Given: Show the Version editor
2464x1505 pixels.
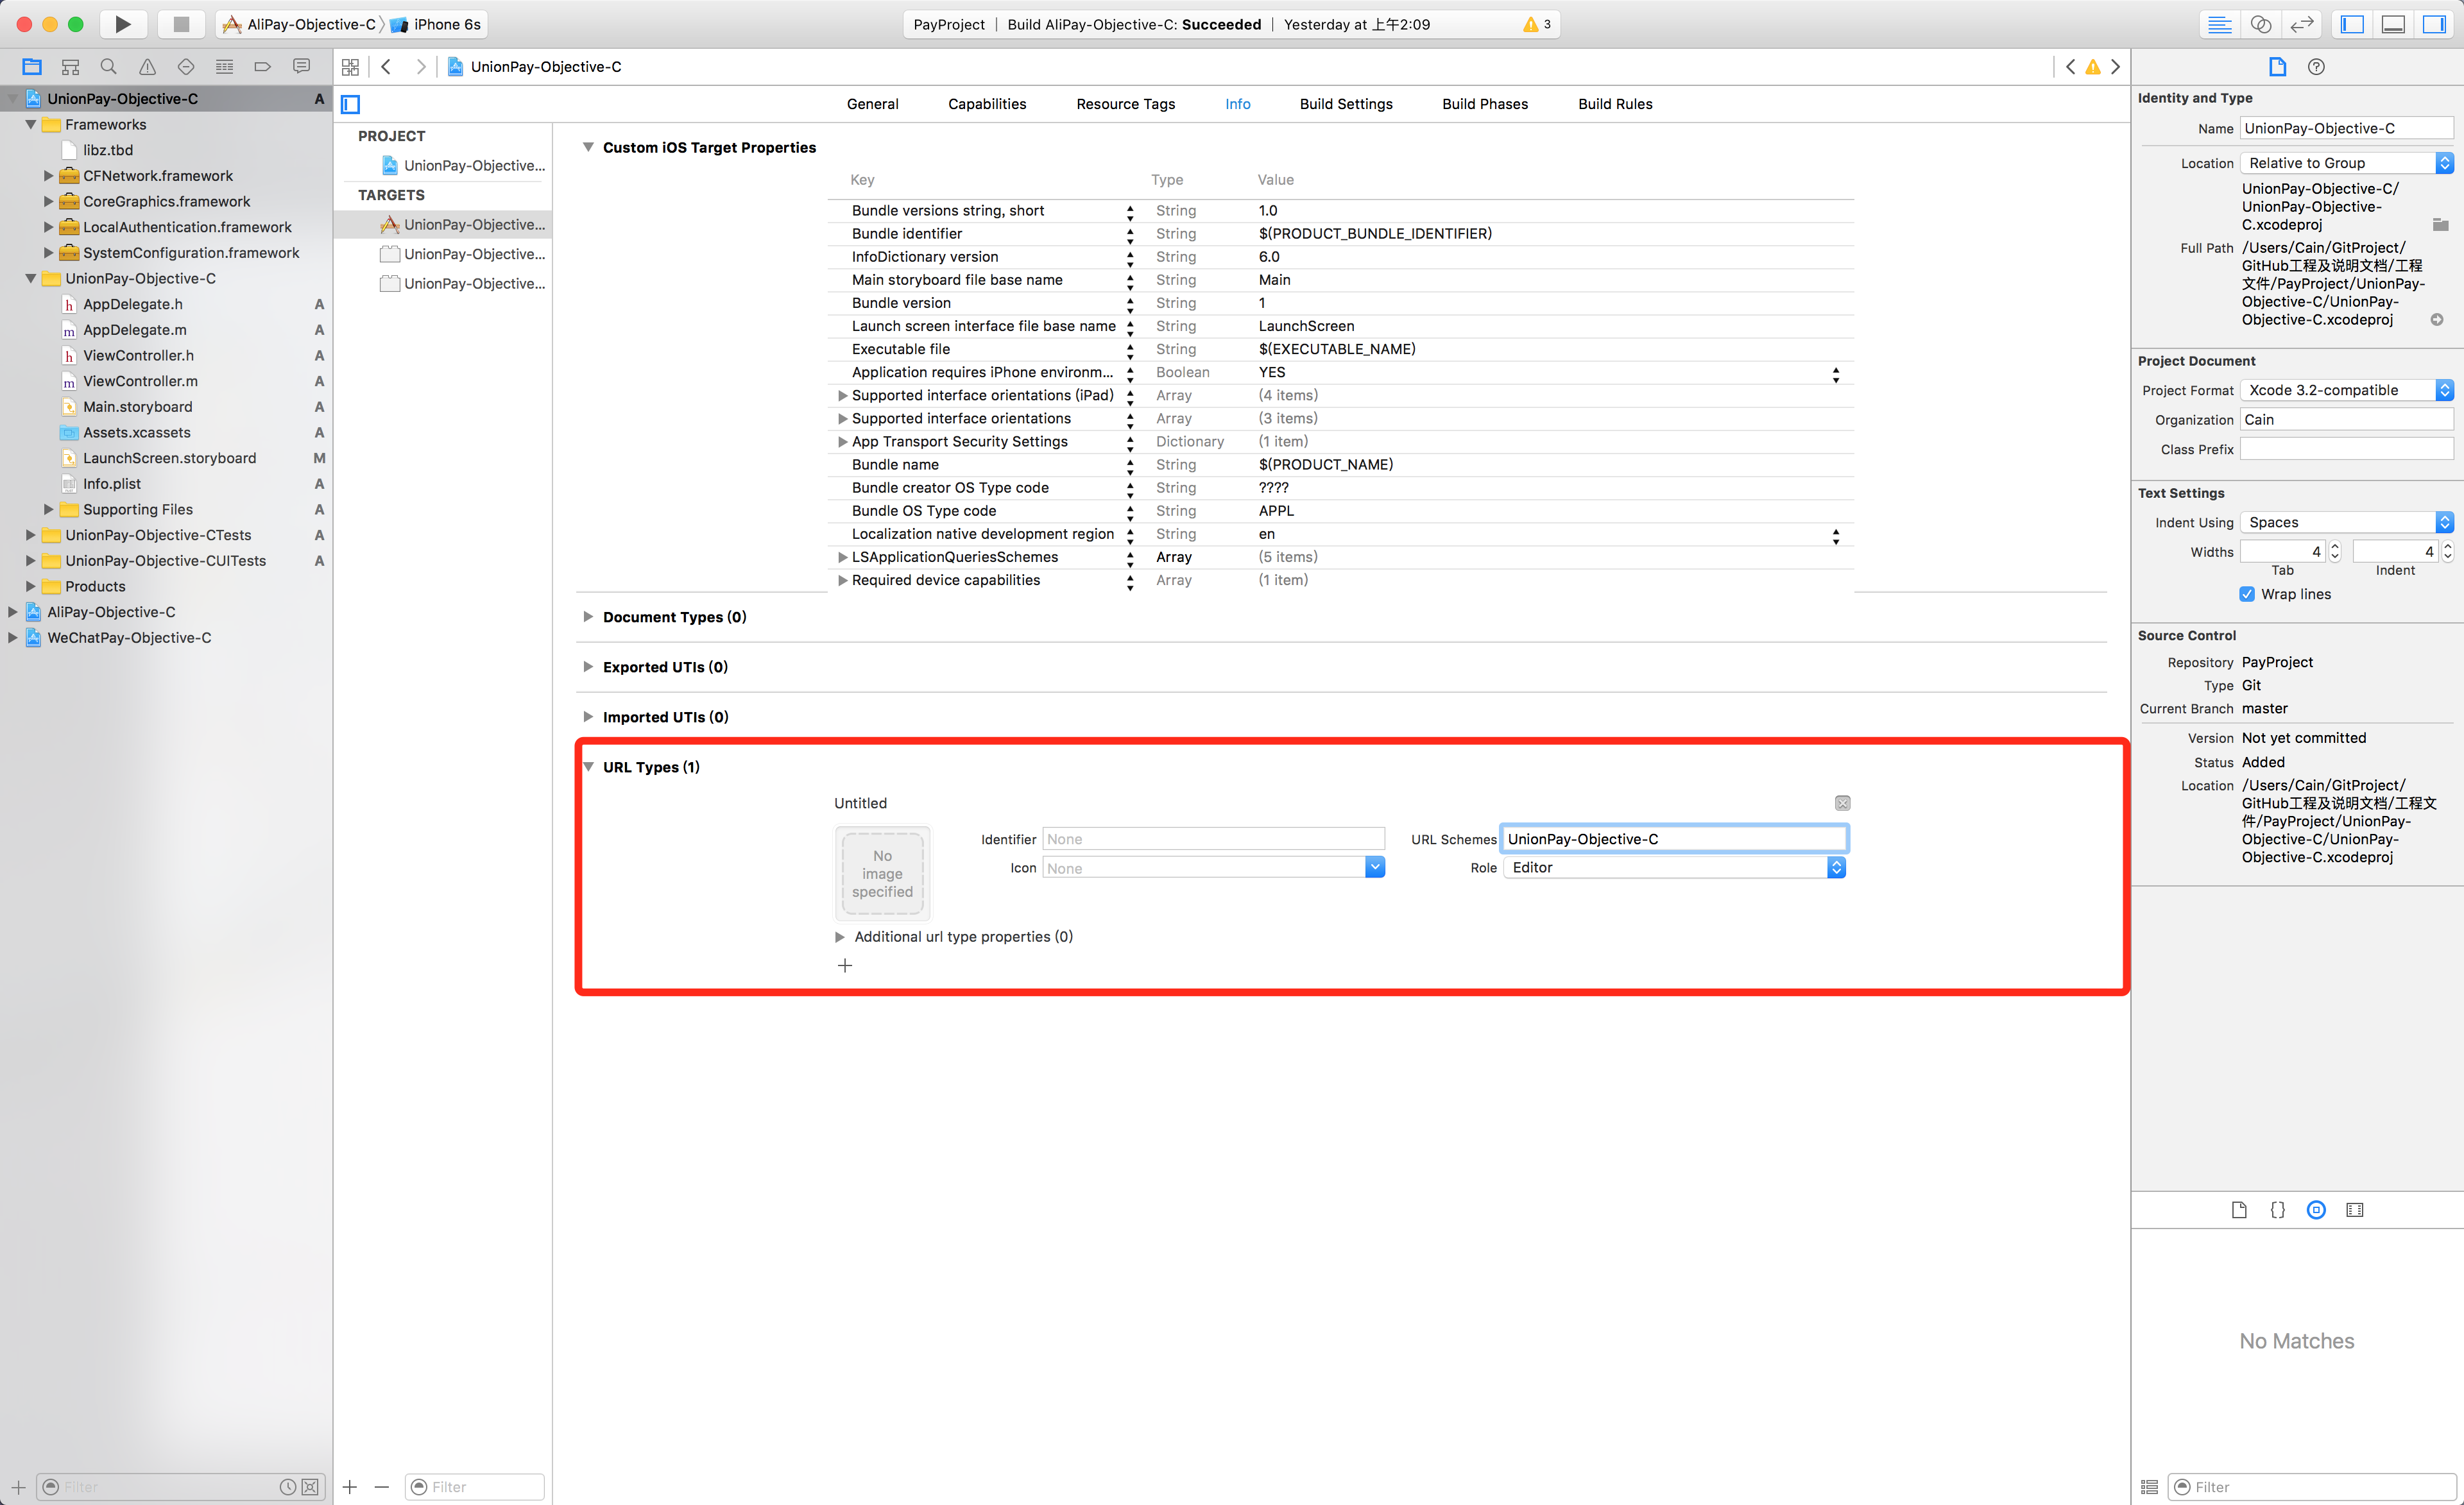Looking at the screenshot, I should (2301, 24).
